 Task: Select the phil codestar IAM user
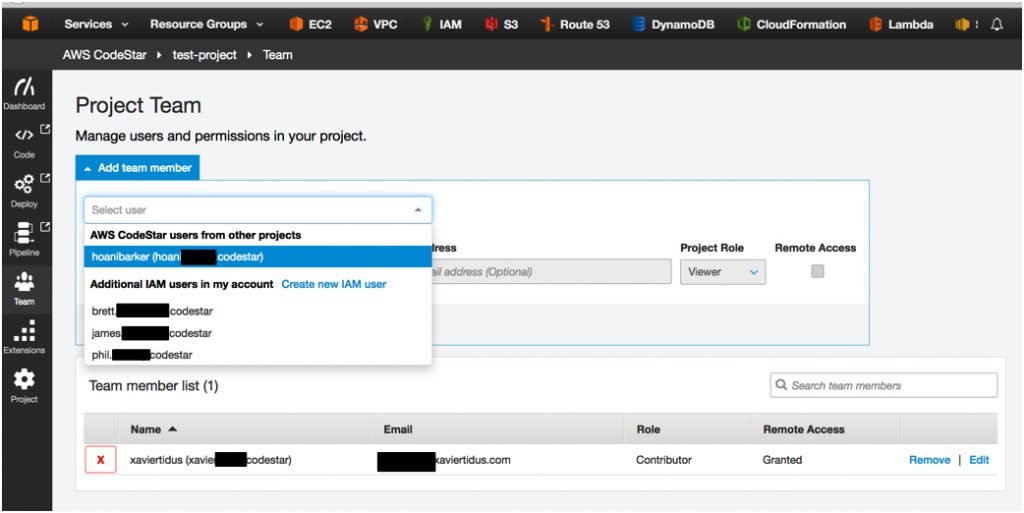pyautogui.click(x=258, y=355)
